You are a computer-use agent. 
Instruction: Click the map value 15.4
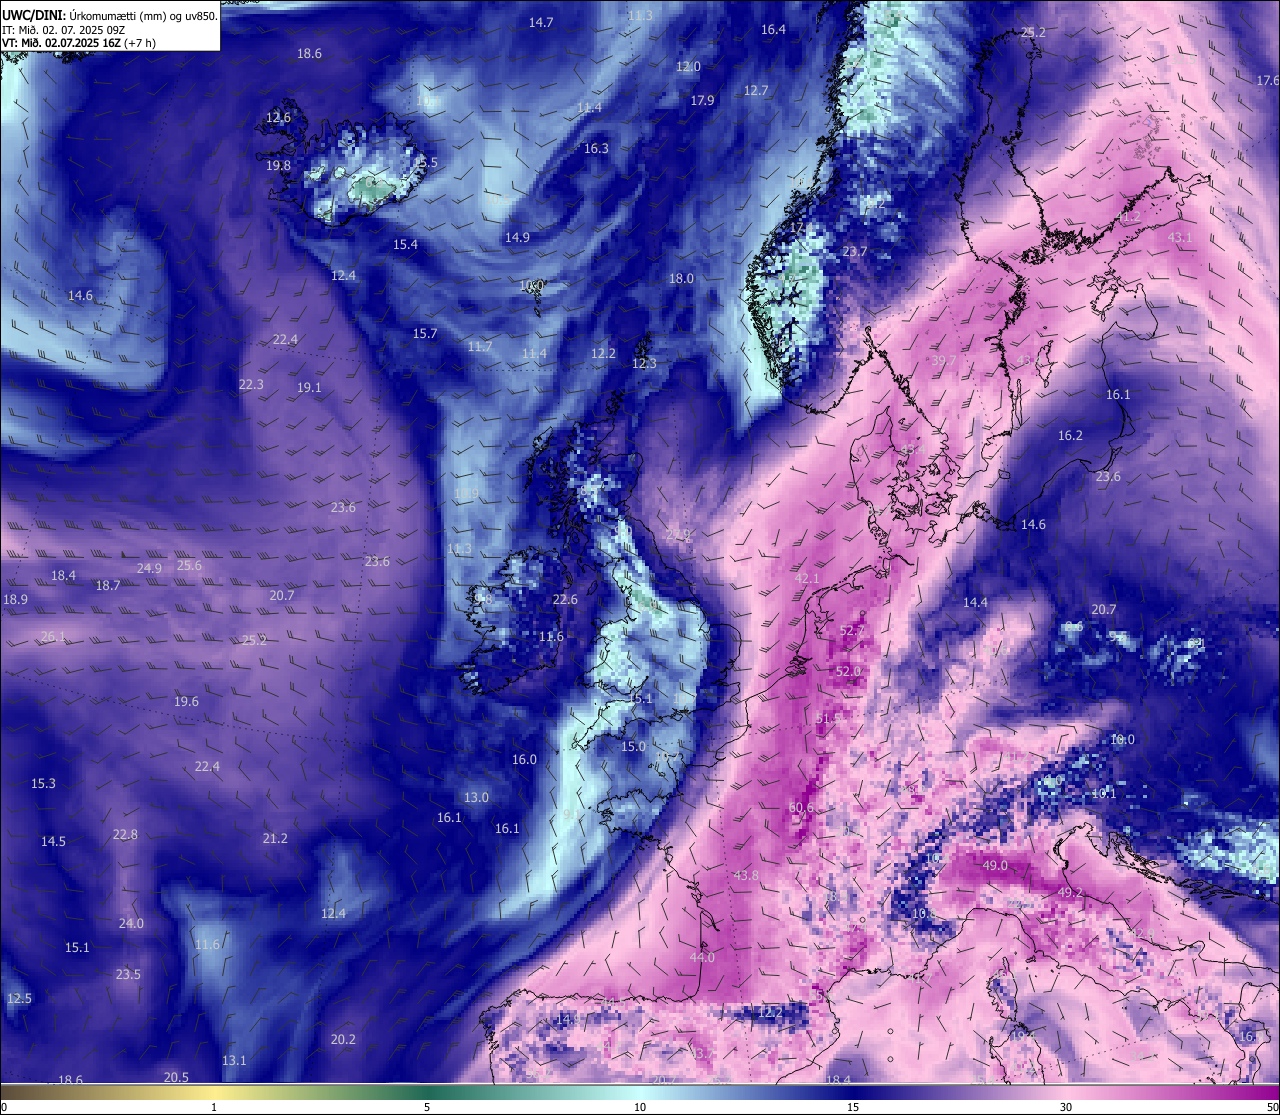[405, 245]
